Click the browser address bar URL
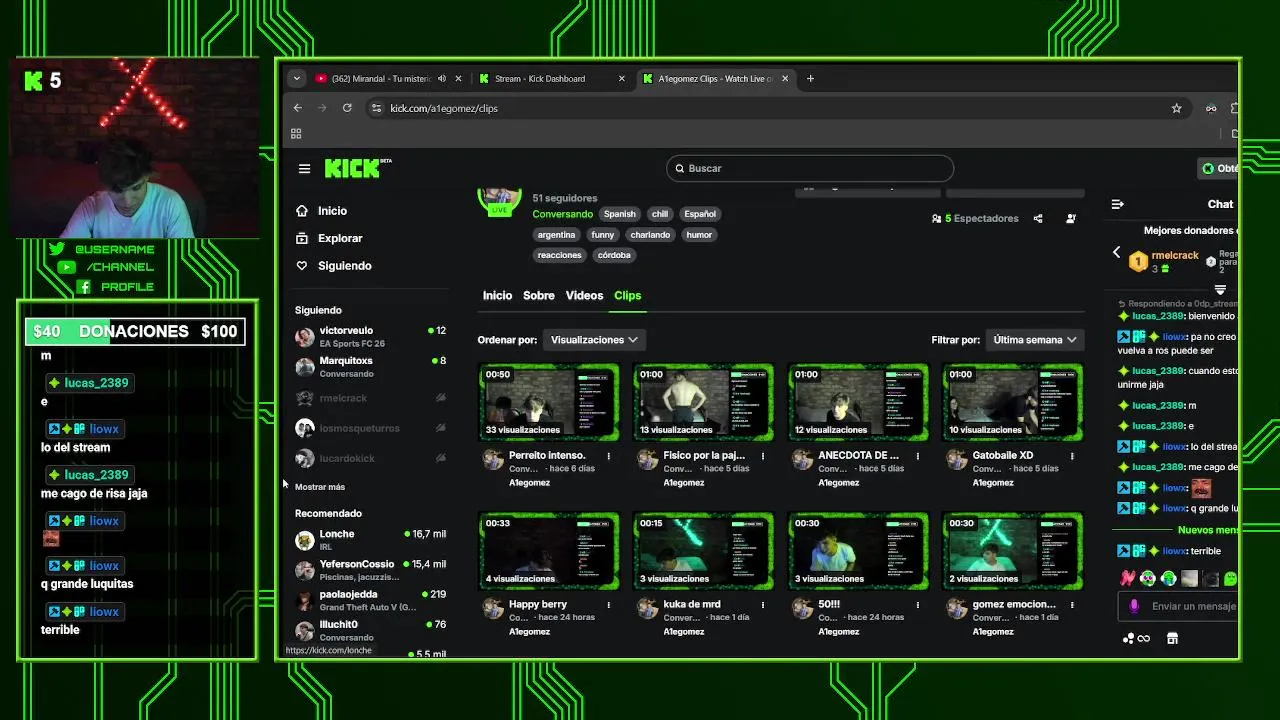The width and height of the screenshot is (1280, 720). 444,108
